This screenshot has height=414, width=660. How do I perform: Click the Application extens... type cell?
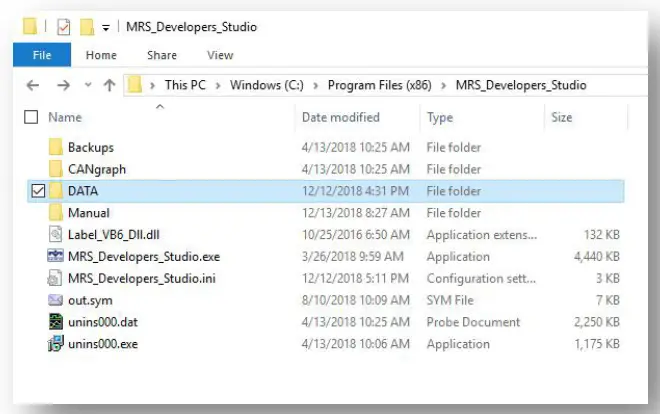pyautogui.click(x=482, y=235)
